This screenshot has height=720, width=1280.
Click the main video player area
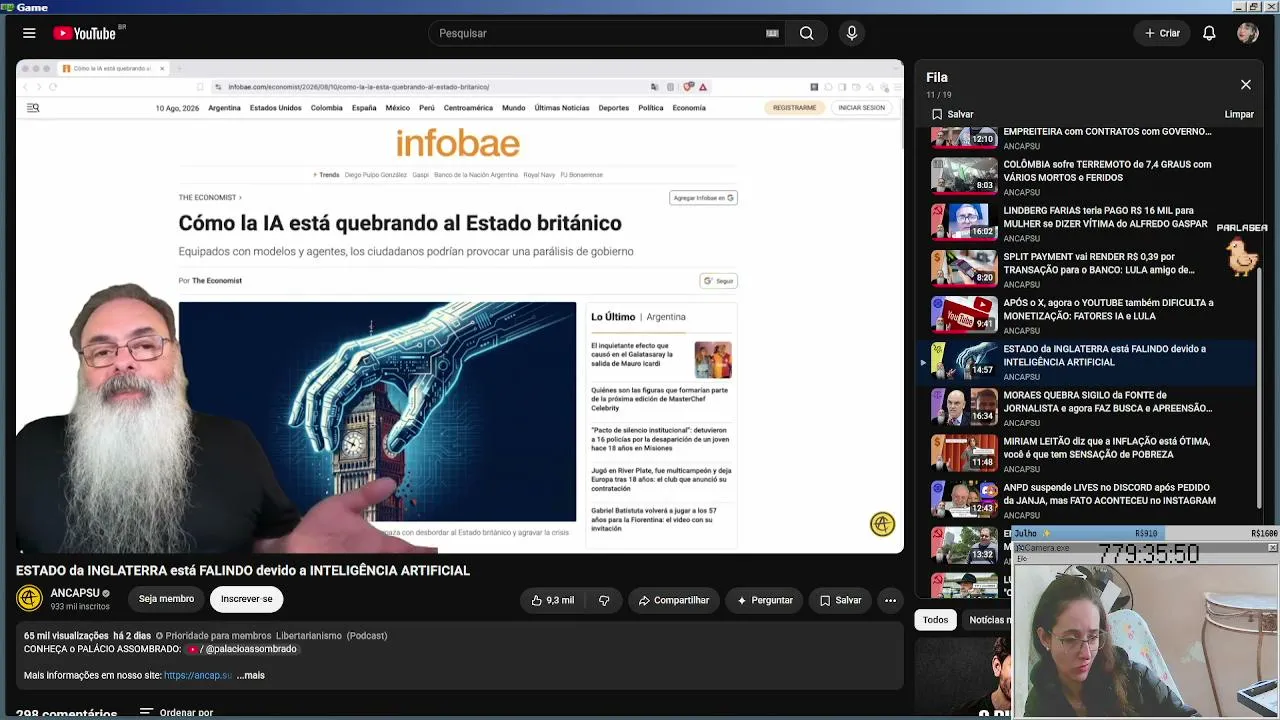pos(460,306)
